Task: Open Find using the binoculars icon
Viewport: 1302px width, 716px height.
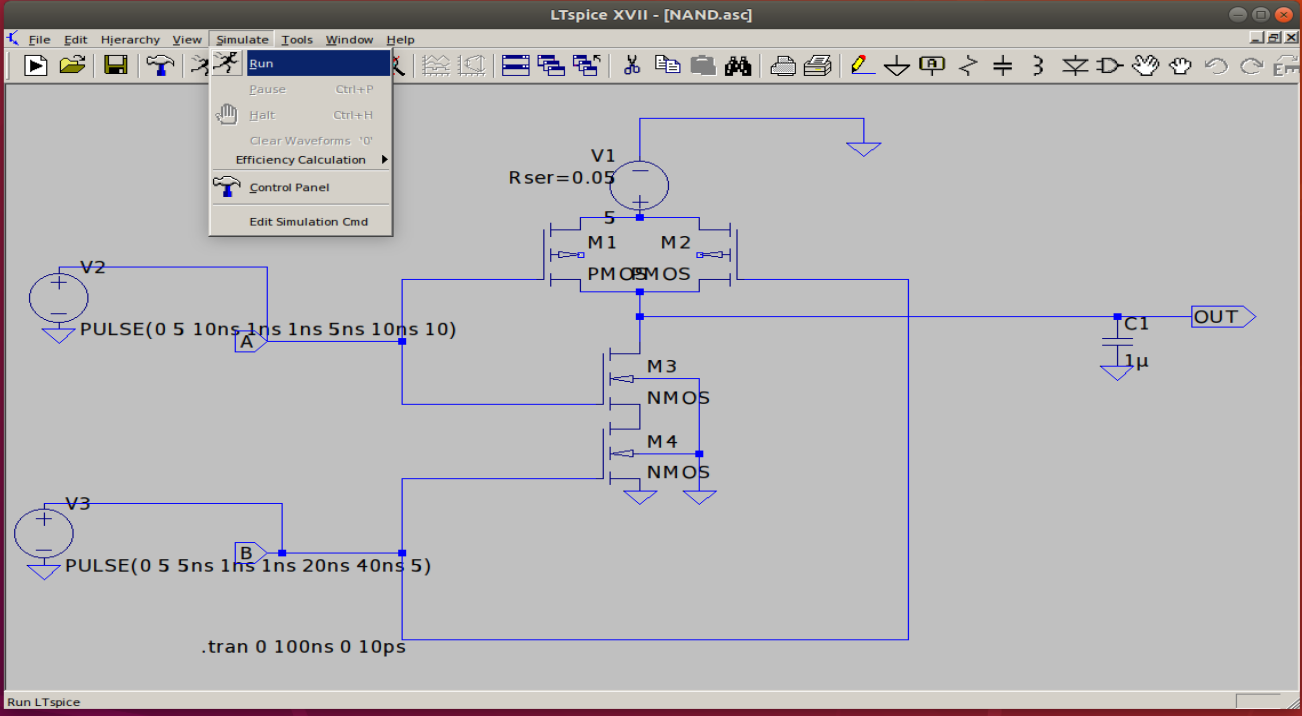Action: click(x=740, y=65)
